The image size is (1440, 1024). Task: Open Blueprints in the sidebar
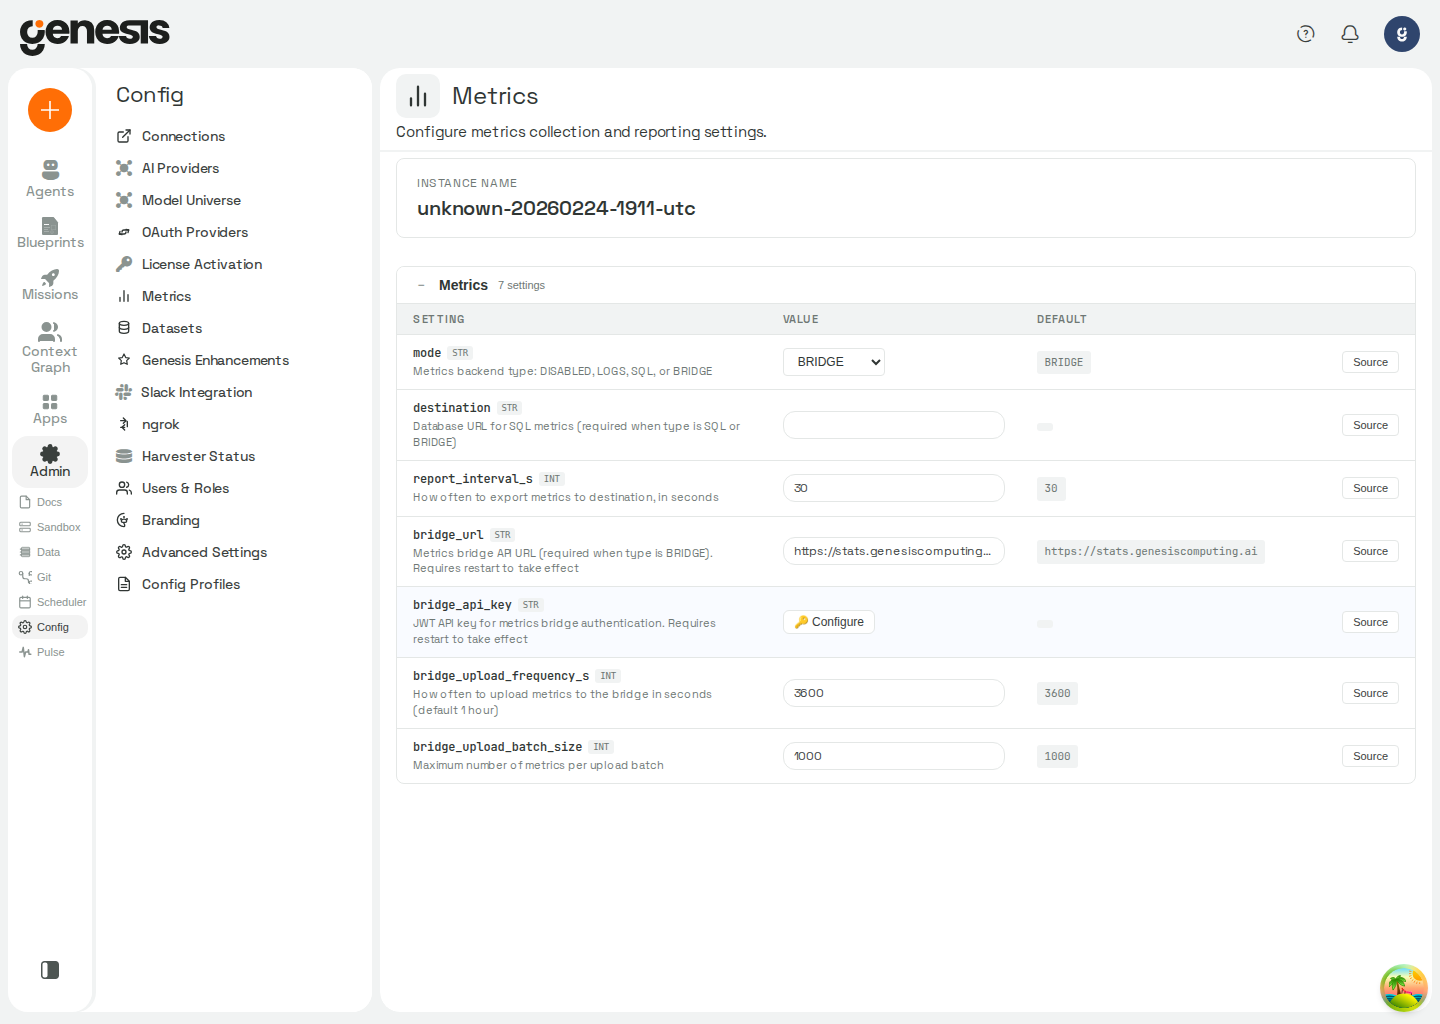50,233
